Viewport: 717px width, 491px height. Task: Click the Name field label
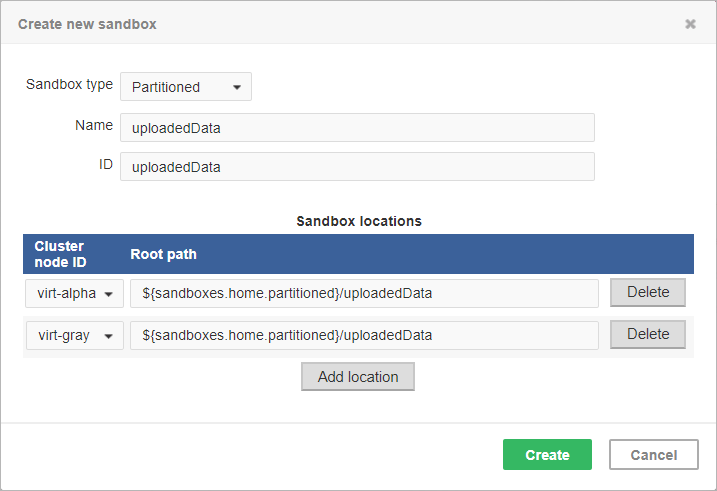94,126
